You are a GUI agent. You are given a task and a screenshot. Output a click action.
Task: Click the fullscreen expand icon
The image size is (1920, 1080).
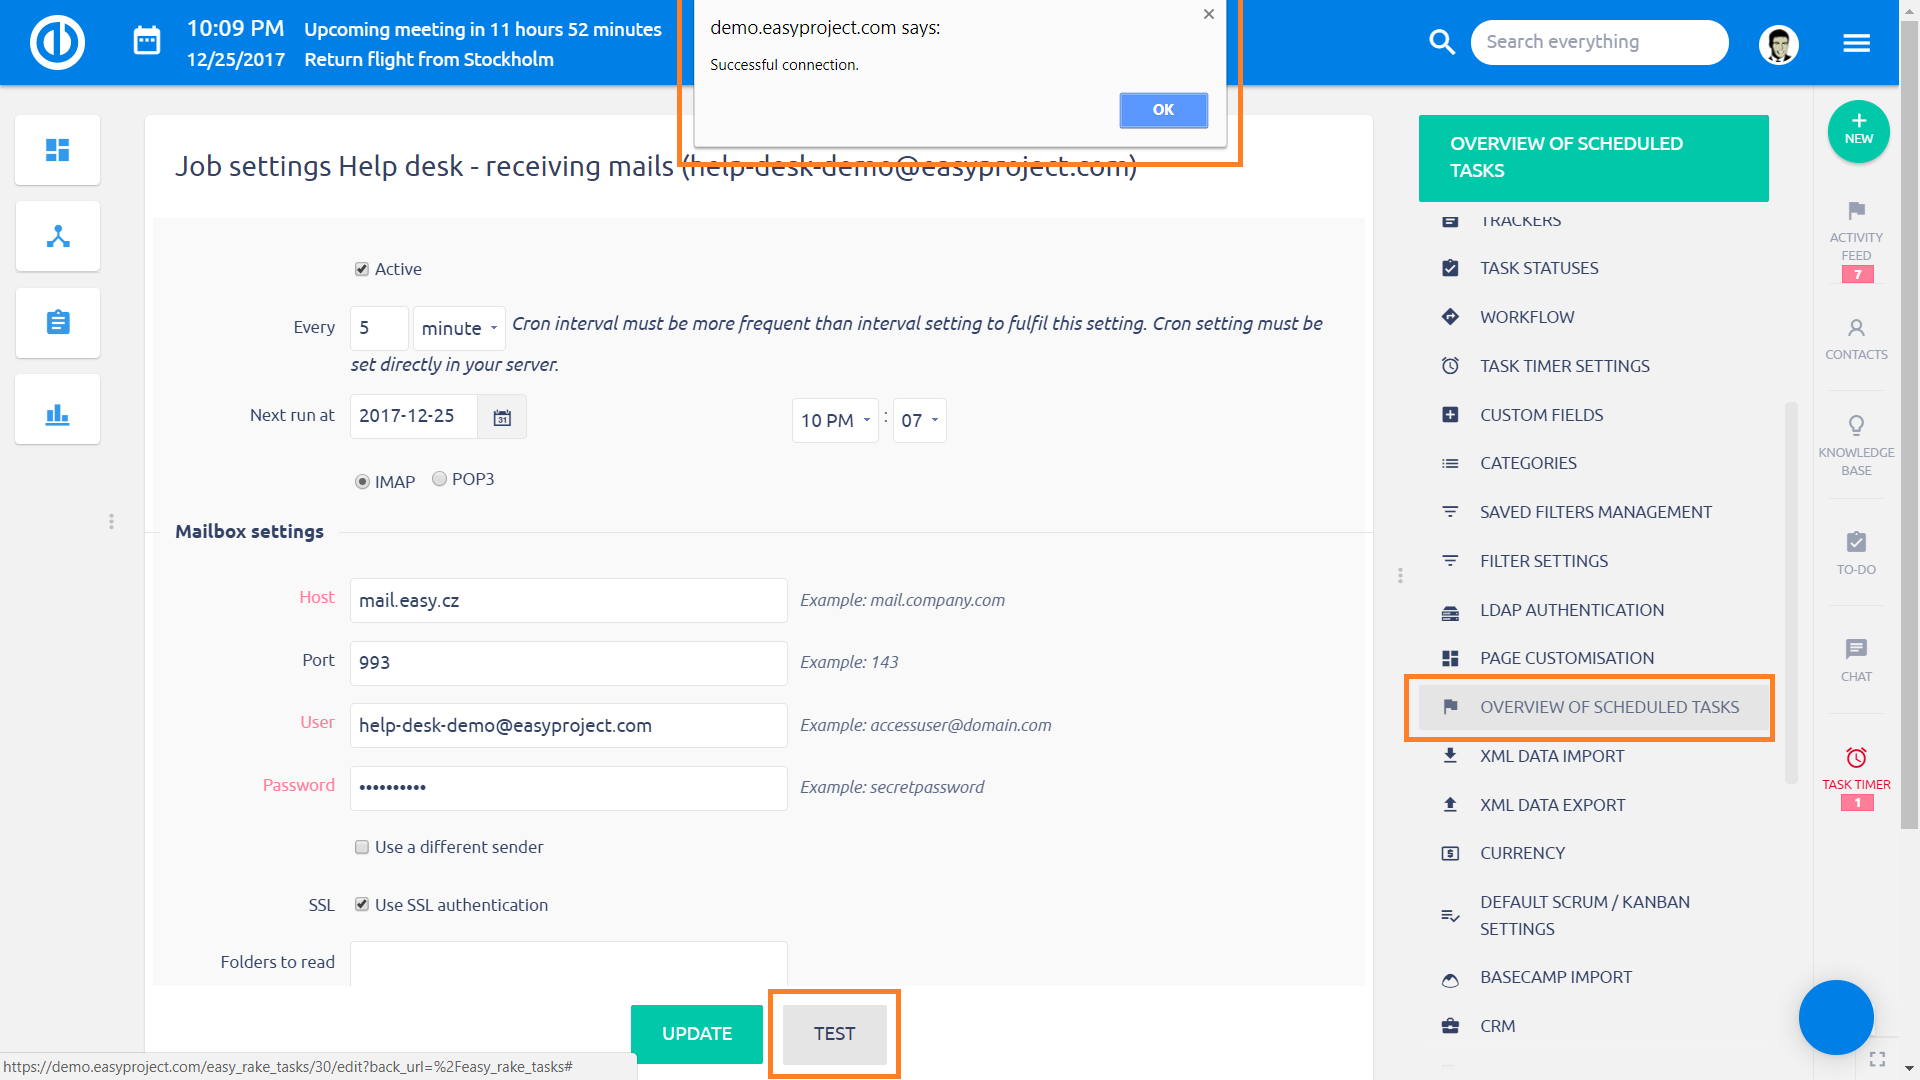coord(1877,1059)
